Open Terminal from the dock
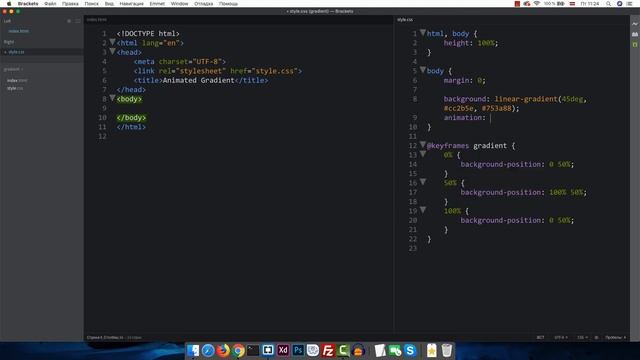640x360 pixels. point(253,350)
